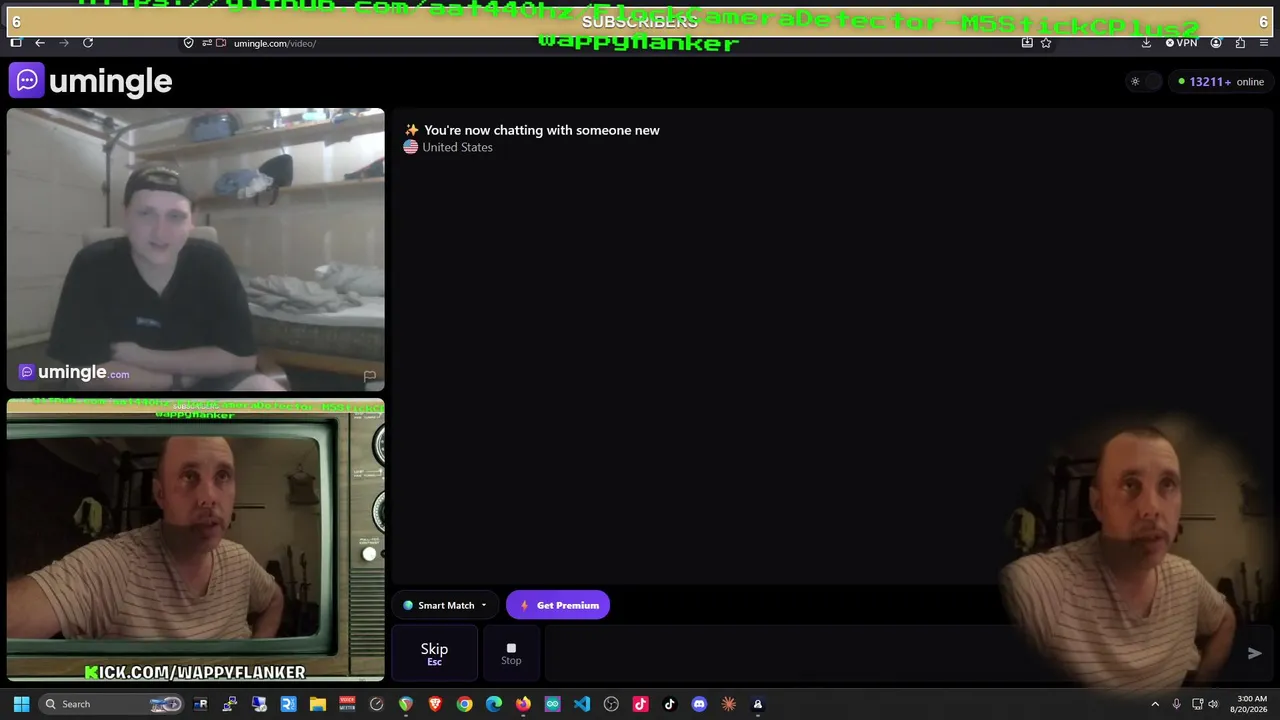The image size is (1280, 720).
Task: Click the browser forward arrow
Action: pyautogui.click(x=64, y=43)
